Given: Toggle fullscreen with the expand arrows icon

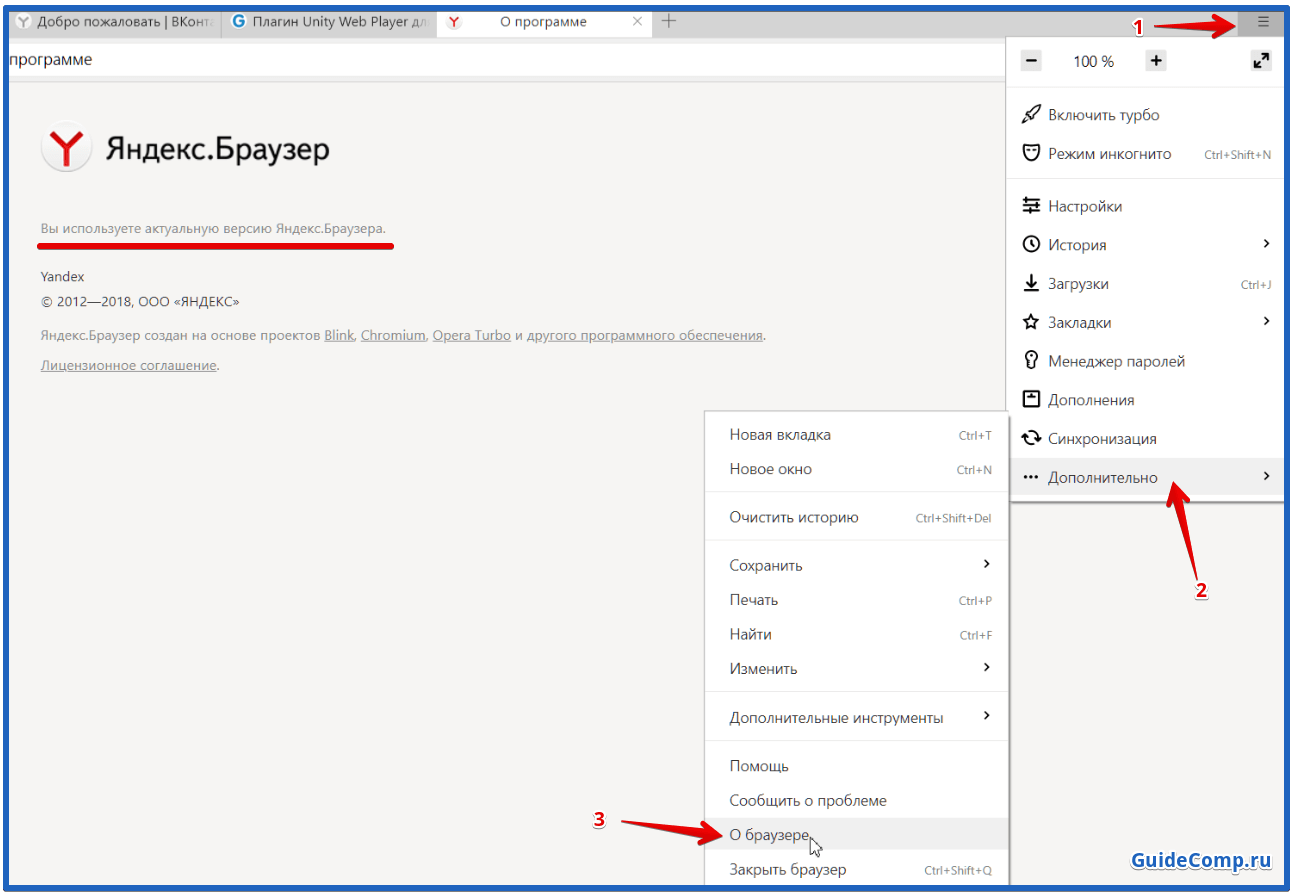Looking at the screenshot, I should [x=1261, y=61].
